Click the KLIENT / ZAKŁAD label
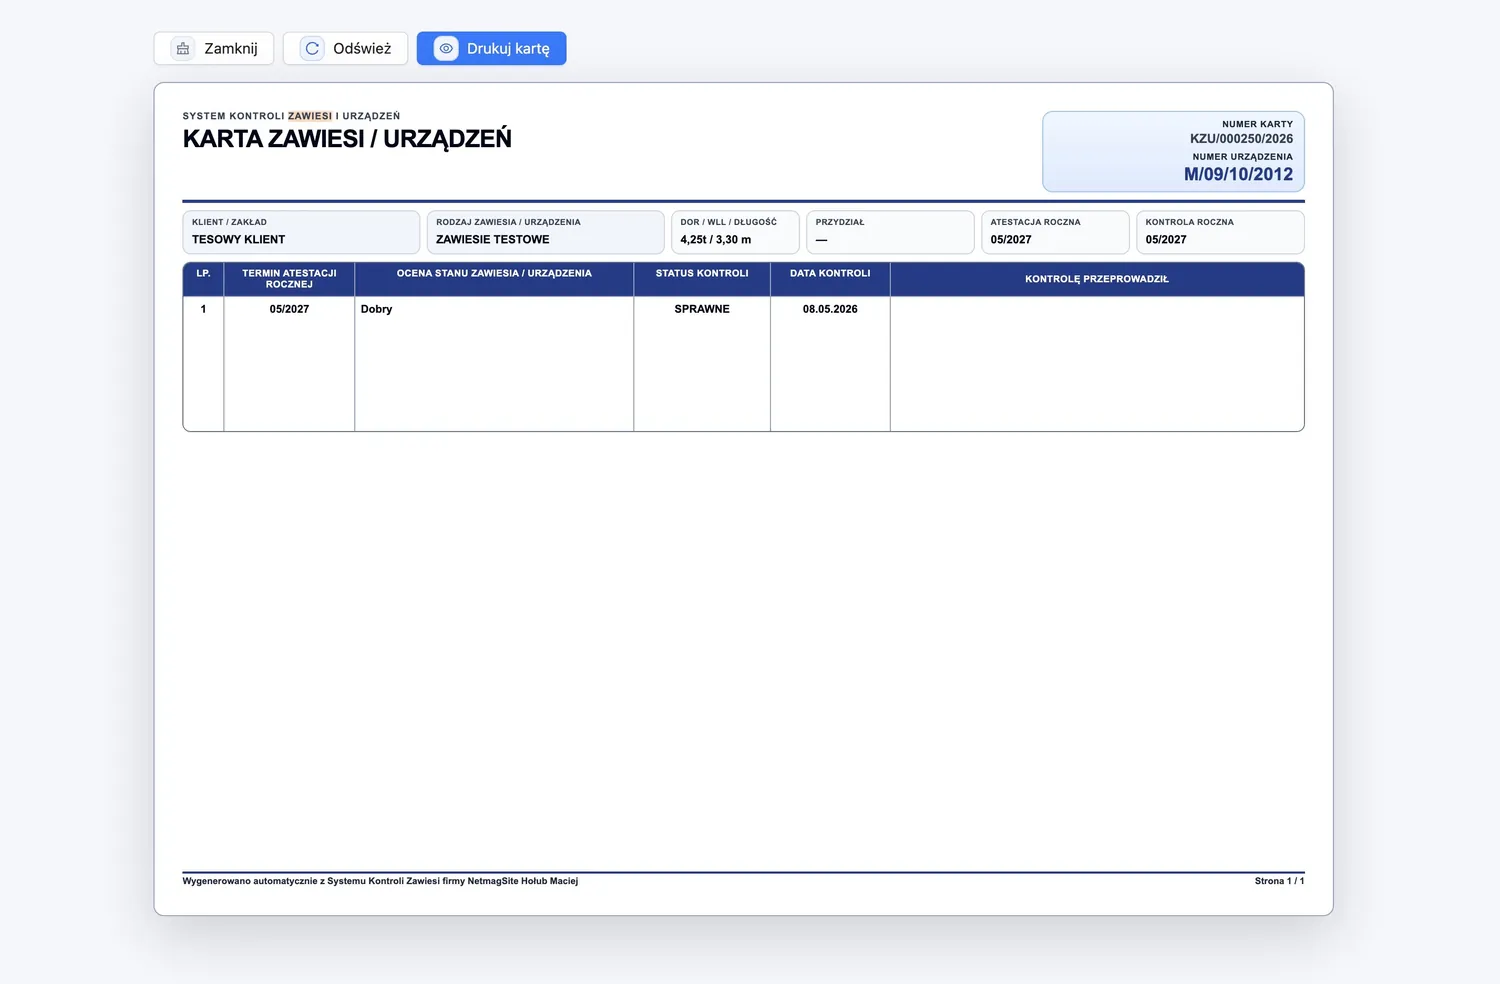 229,222
